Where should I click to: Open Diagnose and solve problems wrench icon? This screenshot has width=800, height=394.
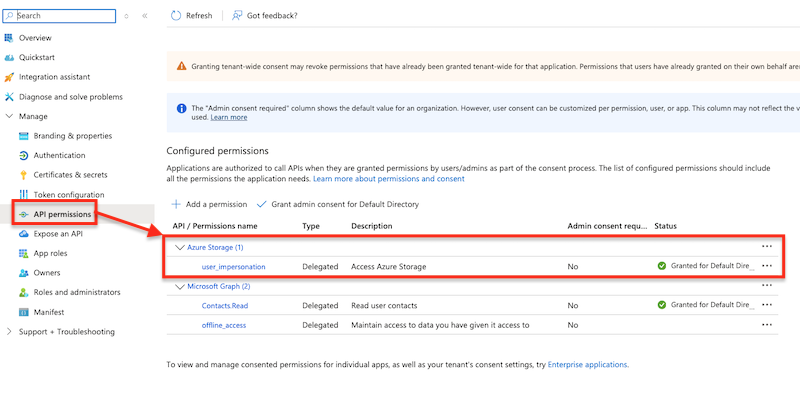click(9, 96)
